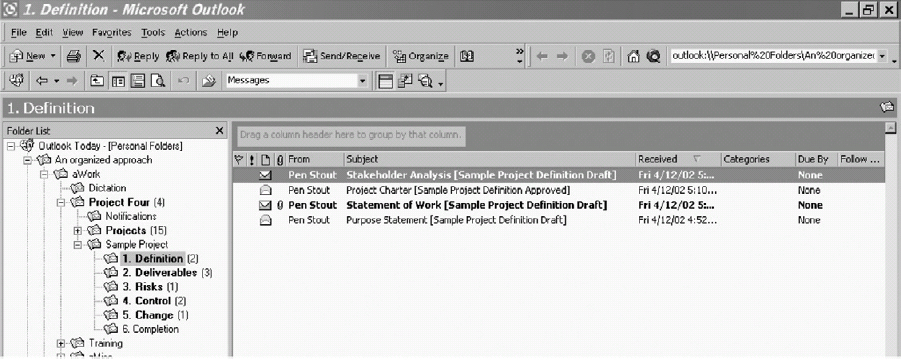The width and height of the screenshot is (901, 360).
Task: Click the folder icon right of the 1. Definition banner
Action: click(887, 107)
